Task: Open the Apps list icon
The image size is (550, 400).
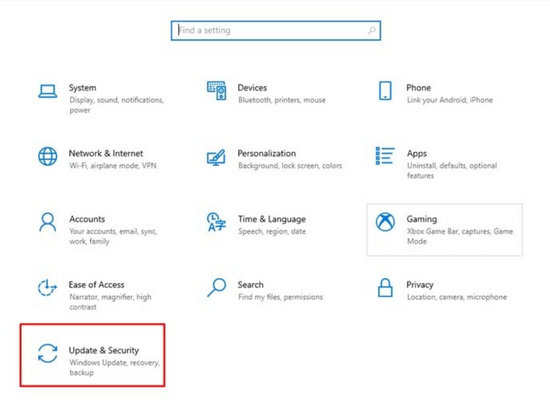Action: click(385, 156)
